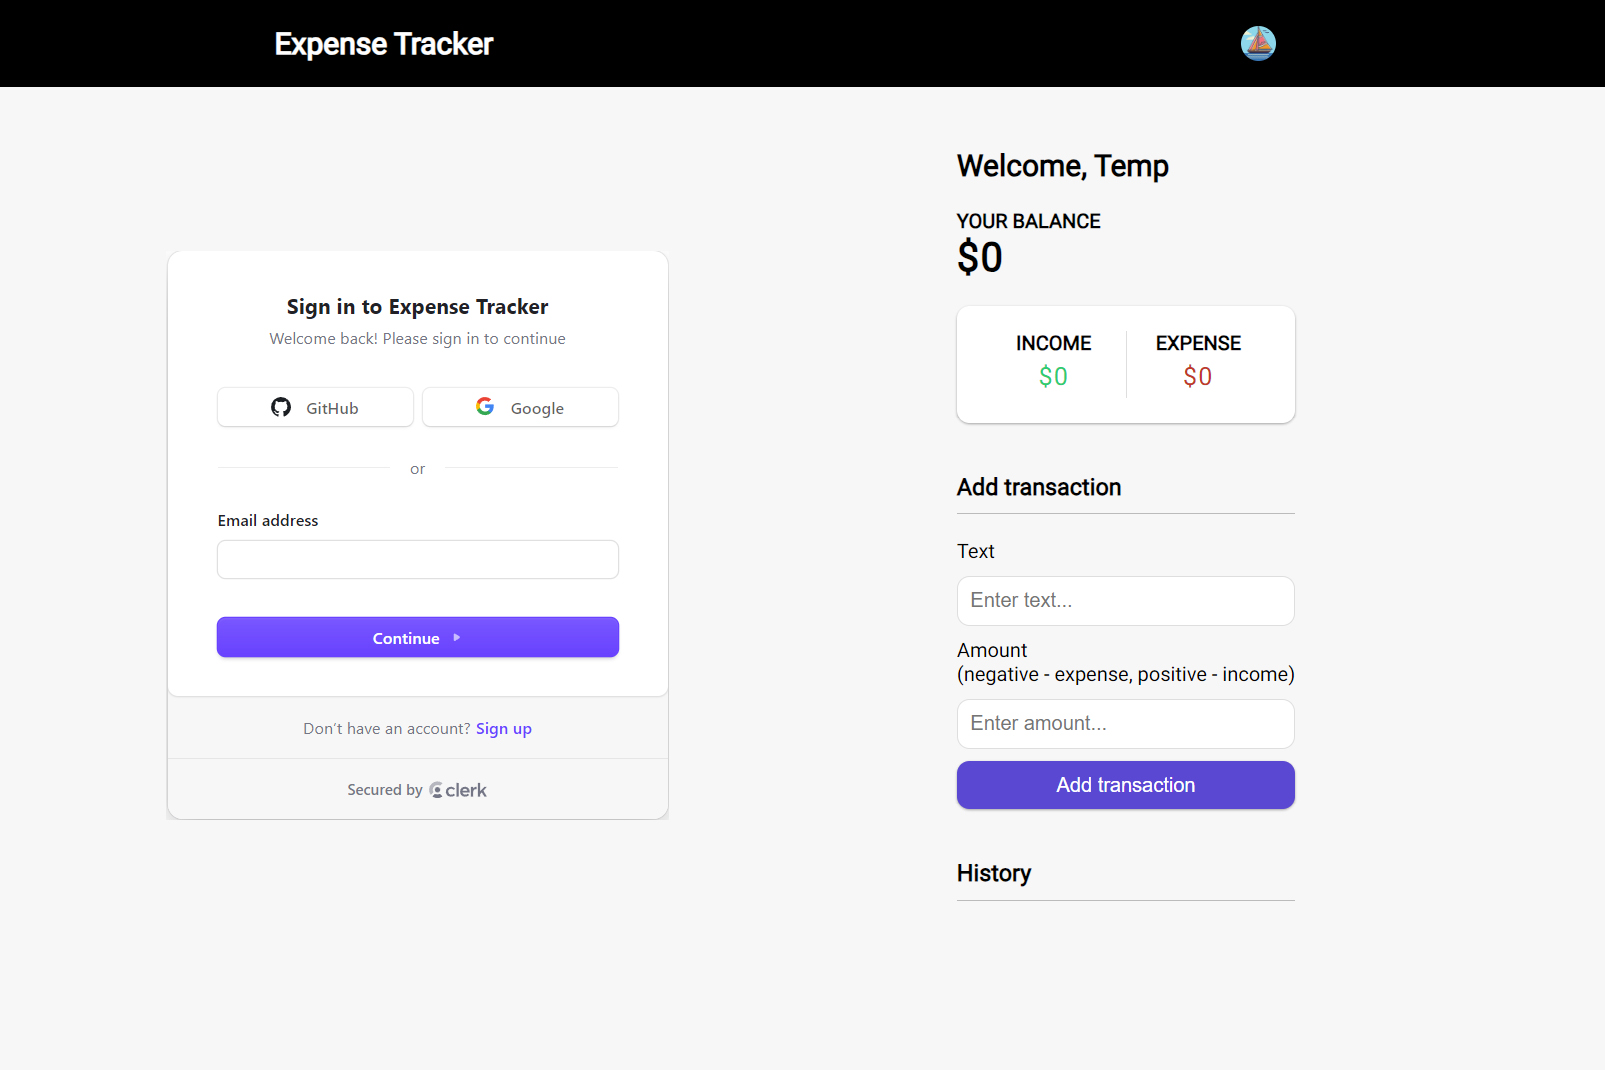The width and height of the screenshot is (1605, 1070).
Task: Click the Expense Tracker header title
Action: point(384,44)
